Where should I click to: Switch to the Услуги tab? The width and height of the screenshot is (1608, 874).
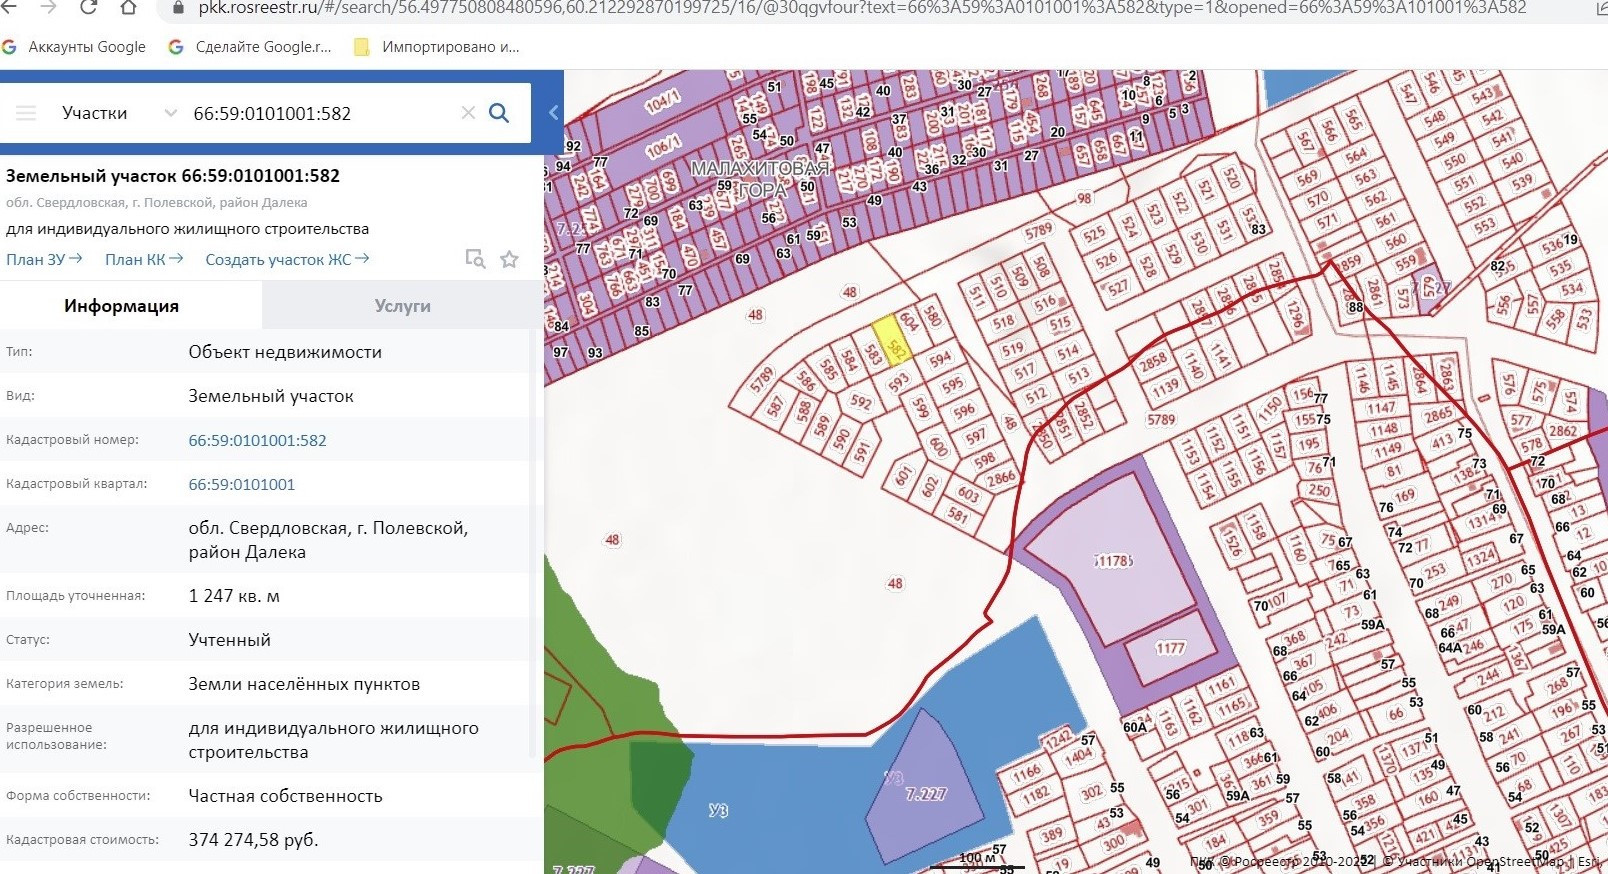pos(403,306)
